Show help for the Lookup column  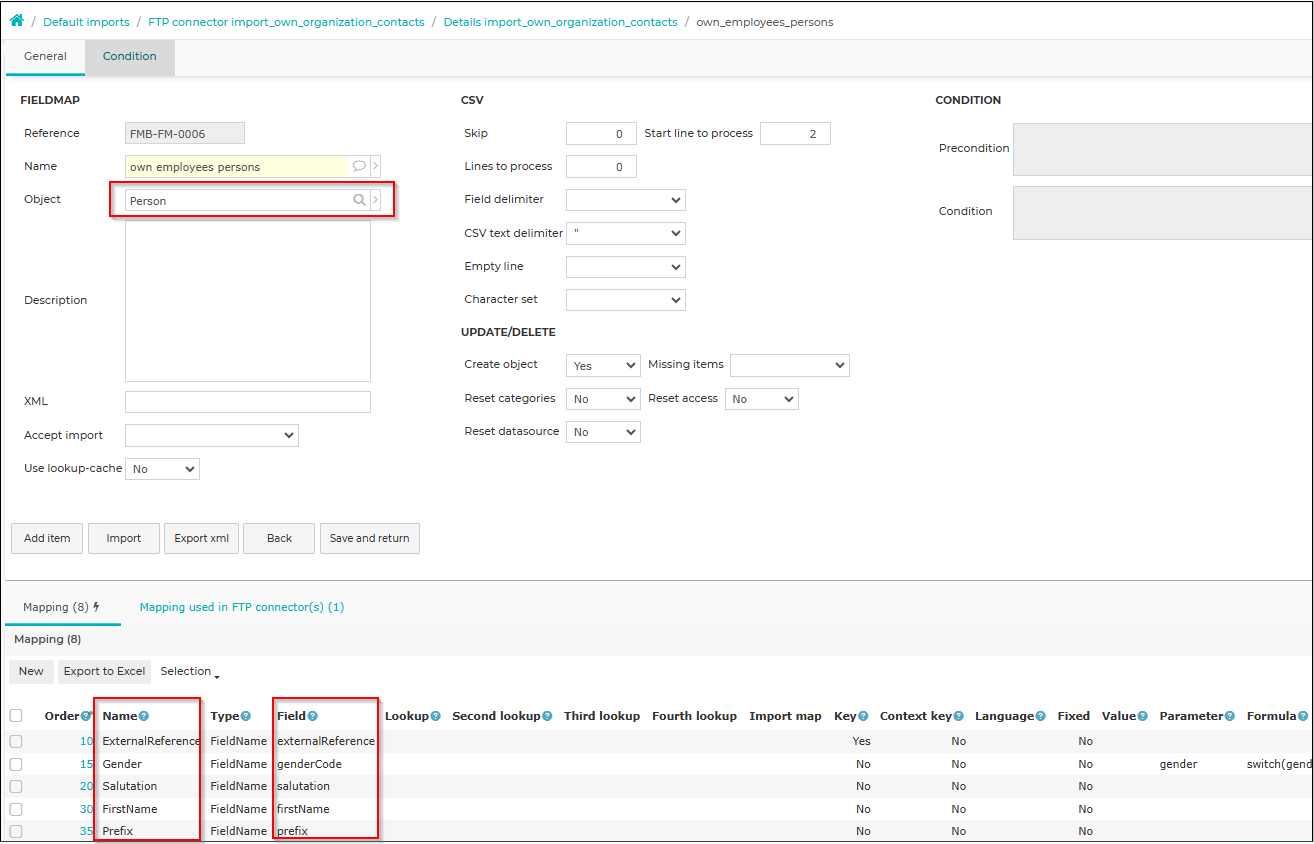pos(436,716)
